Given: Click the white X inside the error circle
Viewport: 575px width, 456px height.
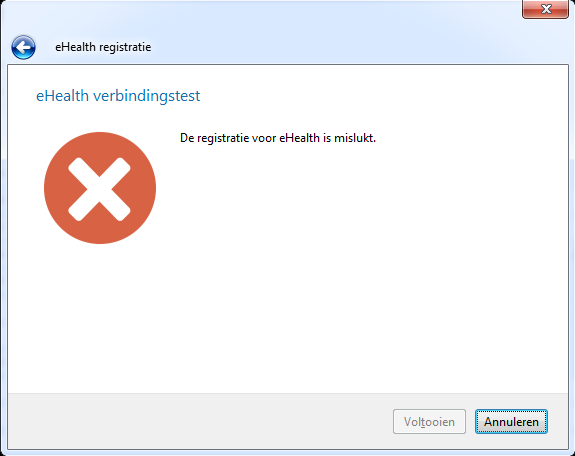Looking at the screenshot, I should click(x=99, y=189).
